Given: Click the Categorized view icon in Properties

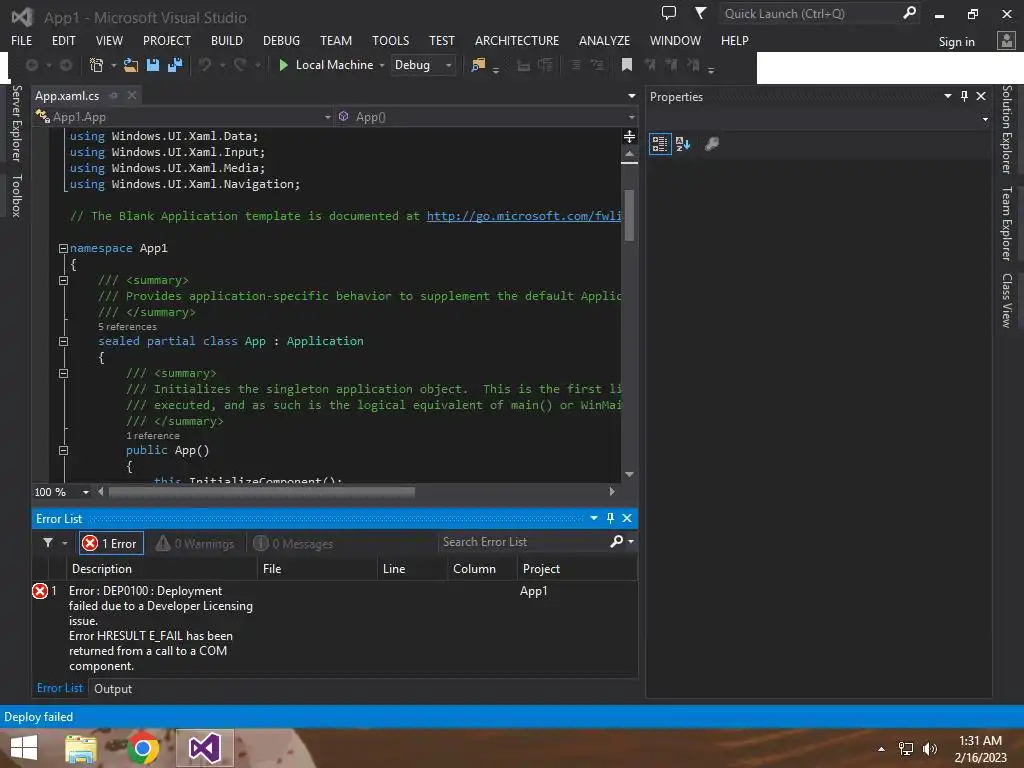Looking at the screenshot, I should (x=660, y=144).
